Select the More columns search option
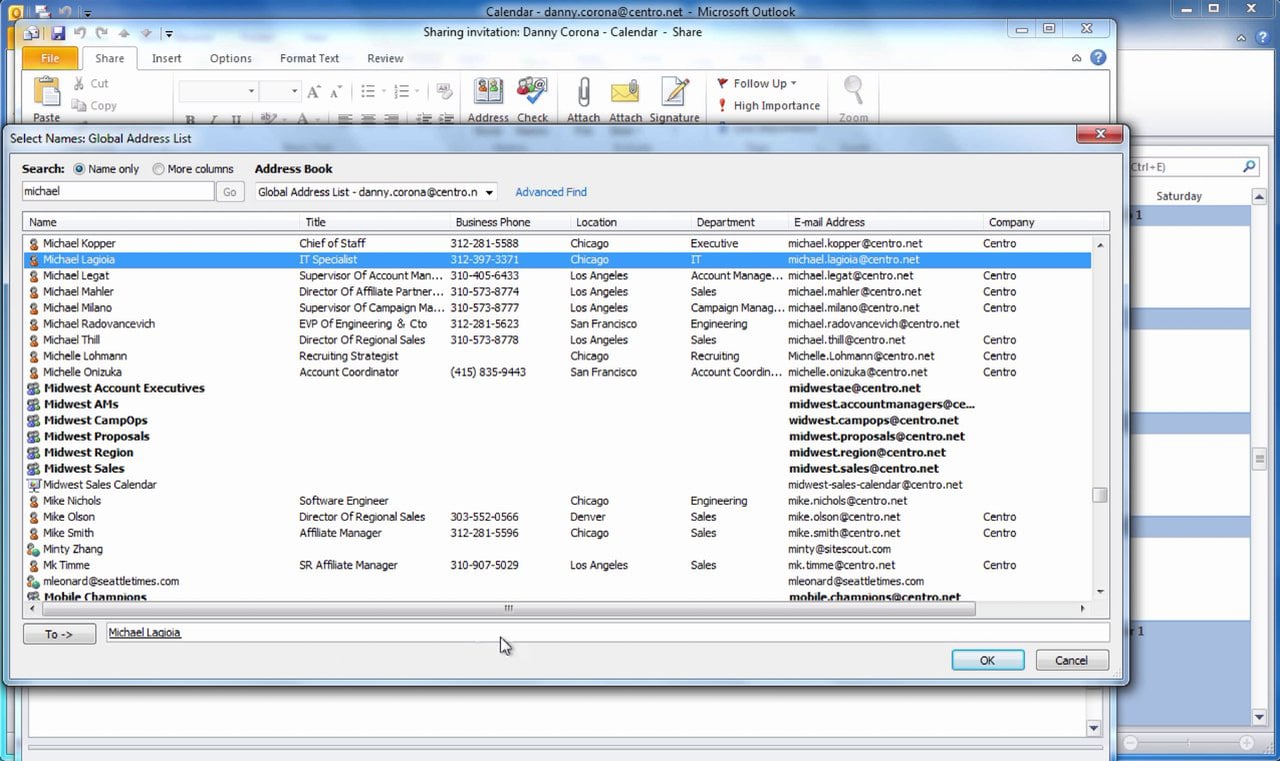The height and width of the screenshot is (761, 1280). pos(158,169)
